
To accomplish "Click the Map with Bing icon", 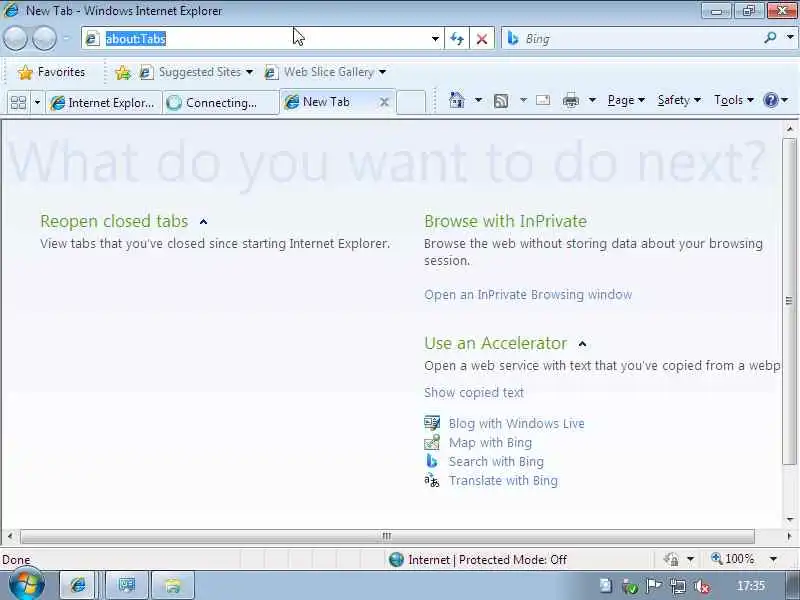I will 432,442.
